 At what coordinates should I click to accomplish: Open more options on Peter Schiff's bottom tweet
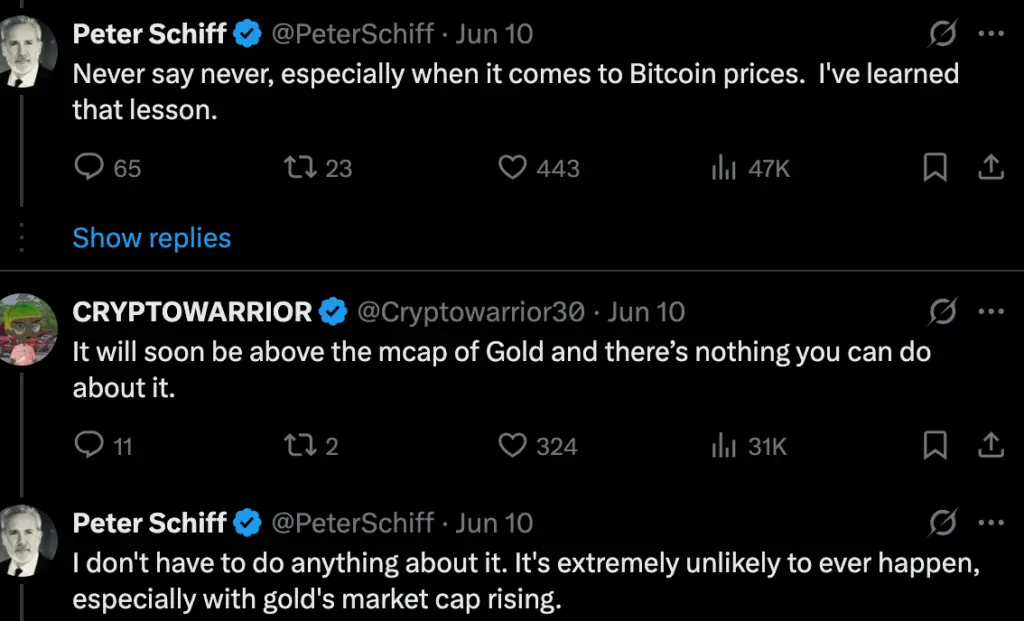[990, 522]
